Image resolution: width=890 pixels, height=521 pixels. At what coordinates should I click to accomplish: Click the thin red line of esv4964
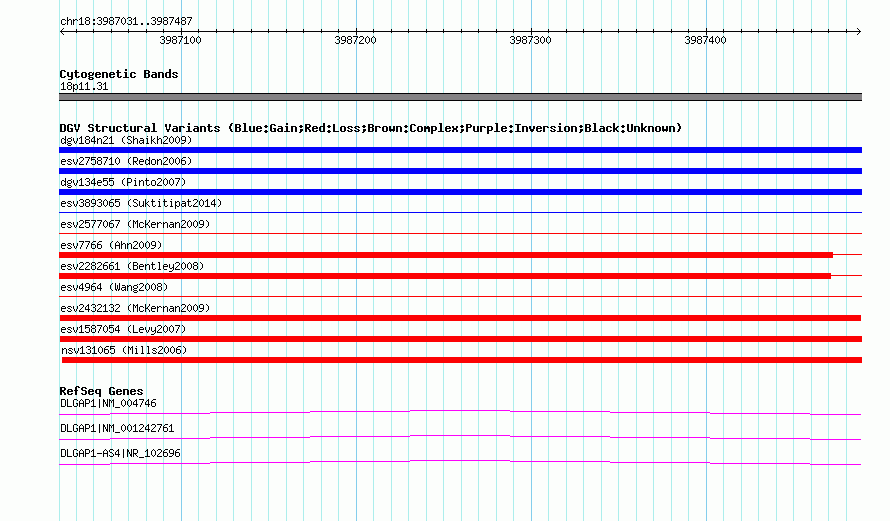(460, 296)
